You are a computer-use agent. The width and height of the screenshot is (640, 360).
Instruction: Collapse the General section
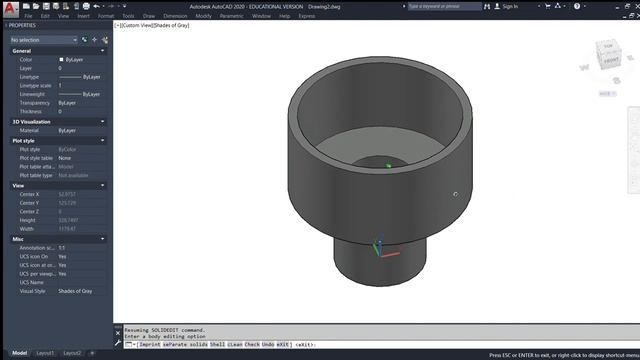(102, 51)
